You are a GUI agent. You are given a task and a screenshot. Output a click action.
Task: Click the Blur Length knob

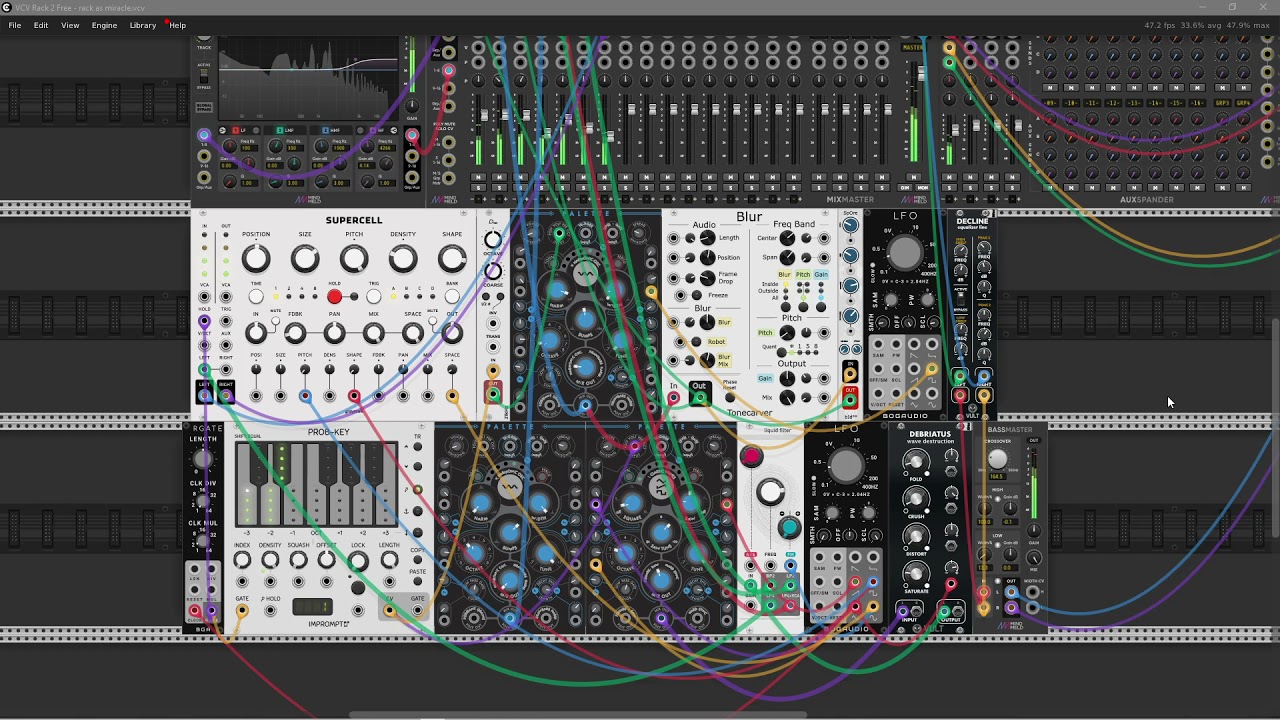(x=707, y=237)
